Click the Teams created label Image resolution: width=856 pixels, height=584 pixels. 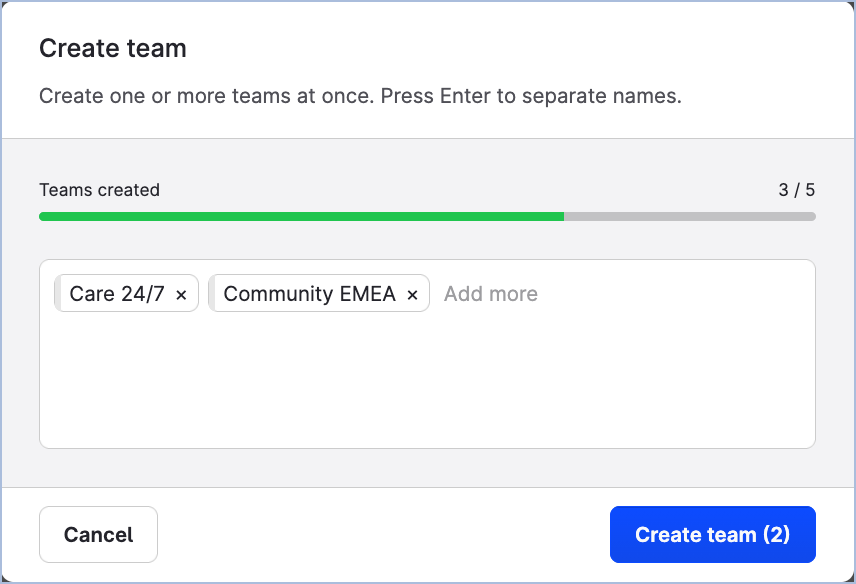[99, 189]
